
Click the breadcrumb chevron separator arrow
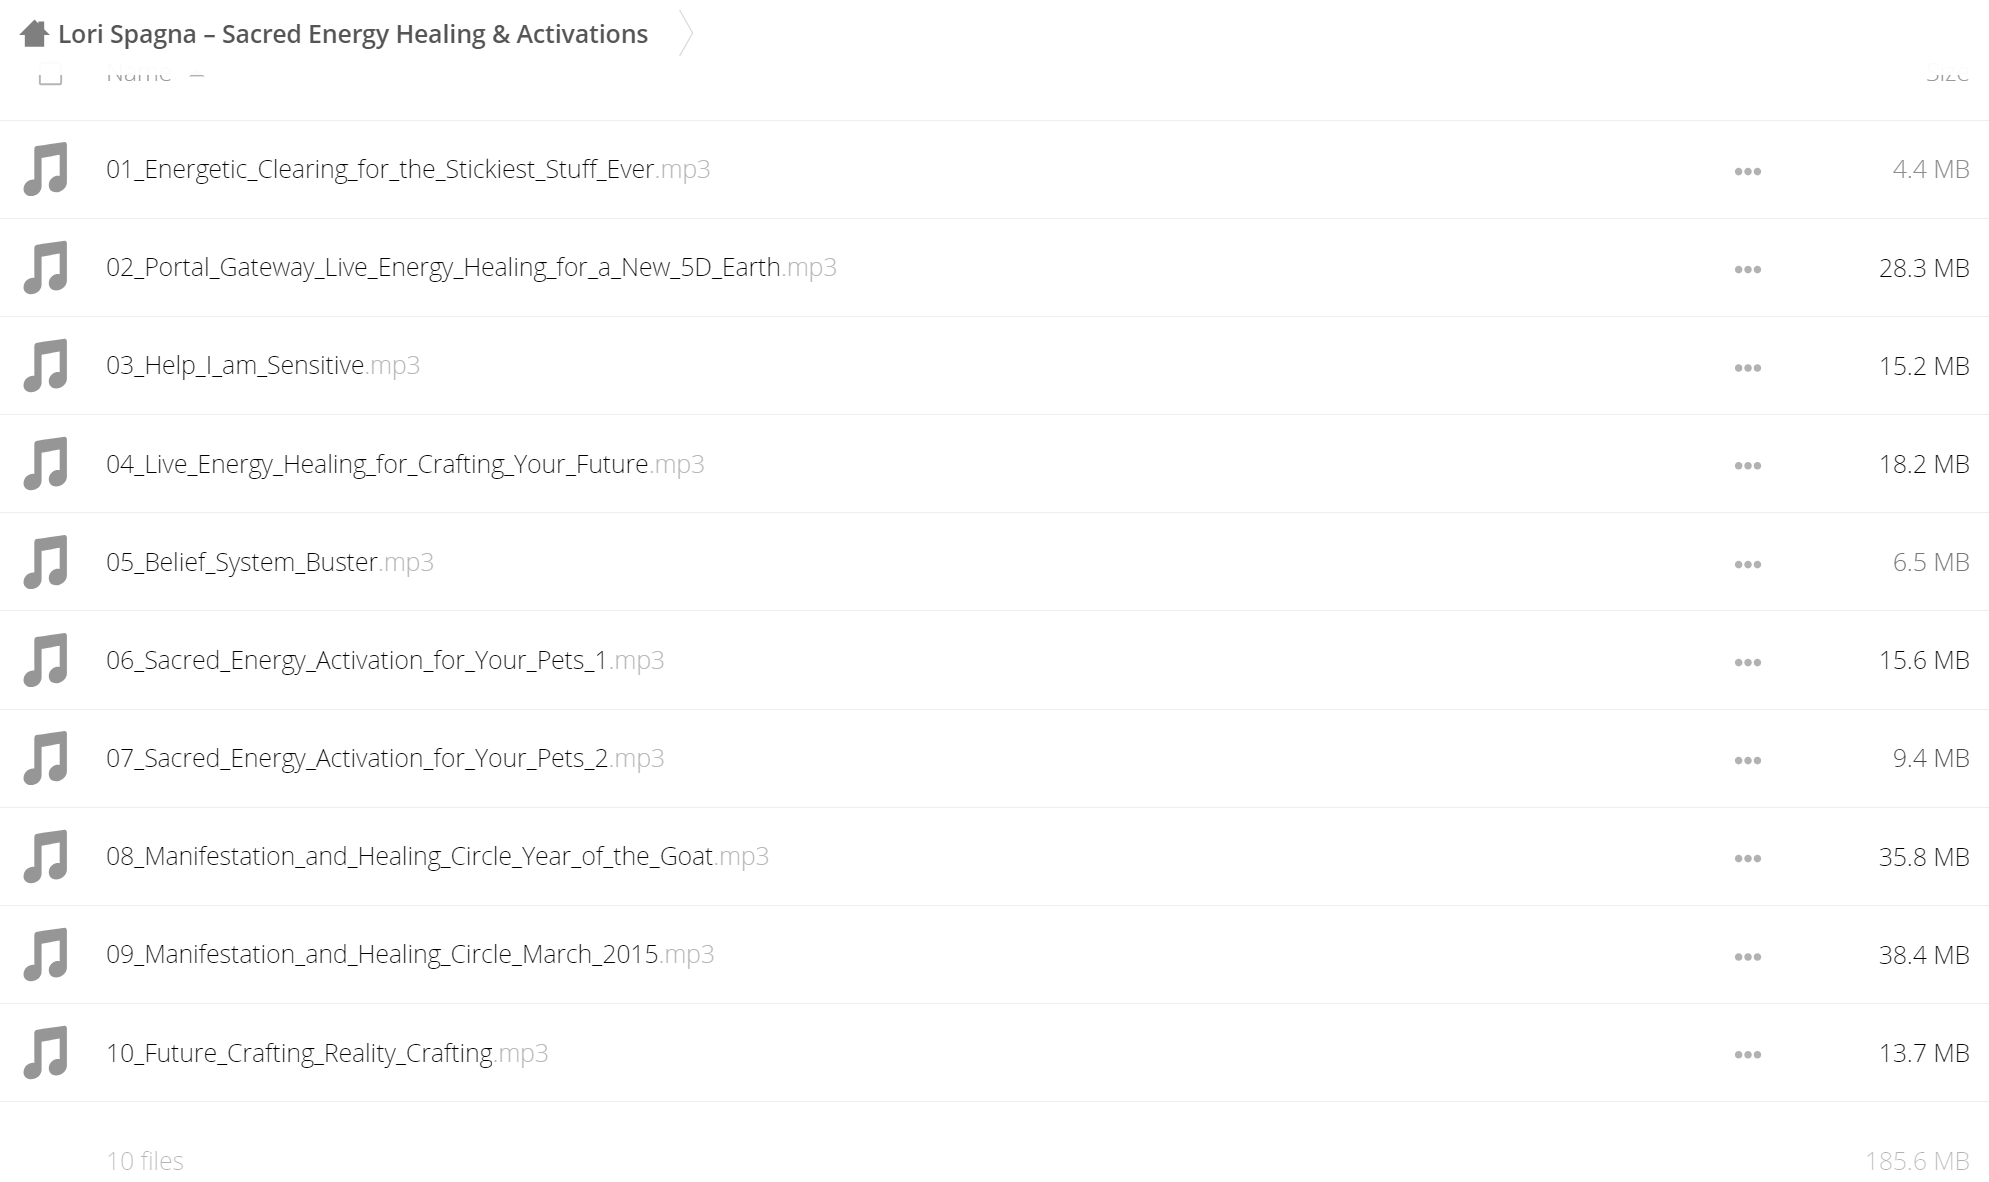click(686, 33)
